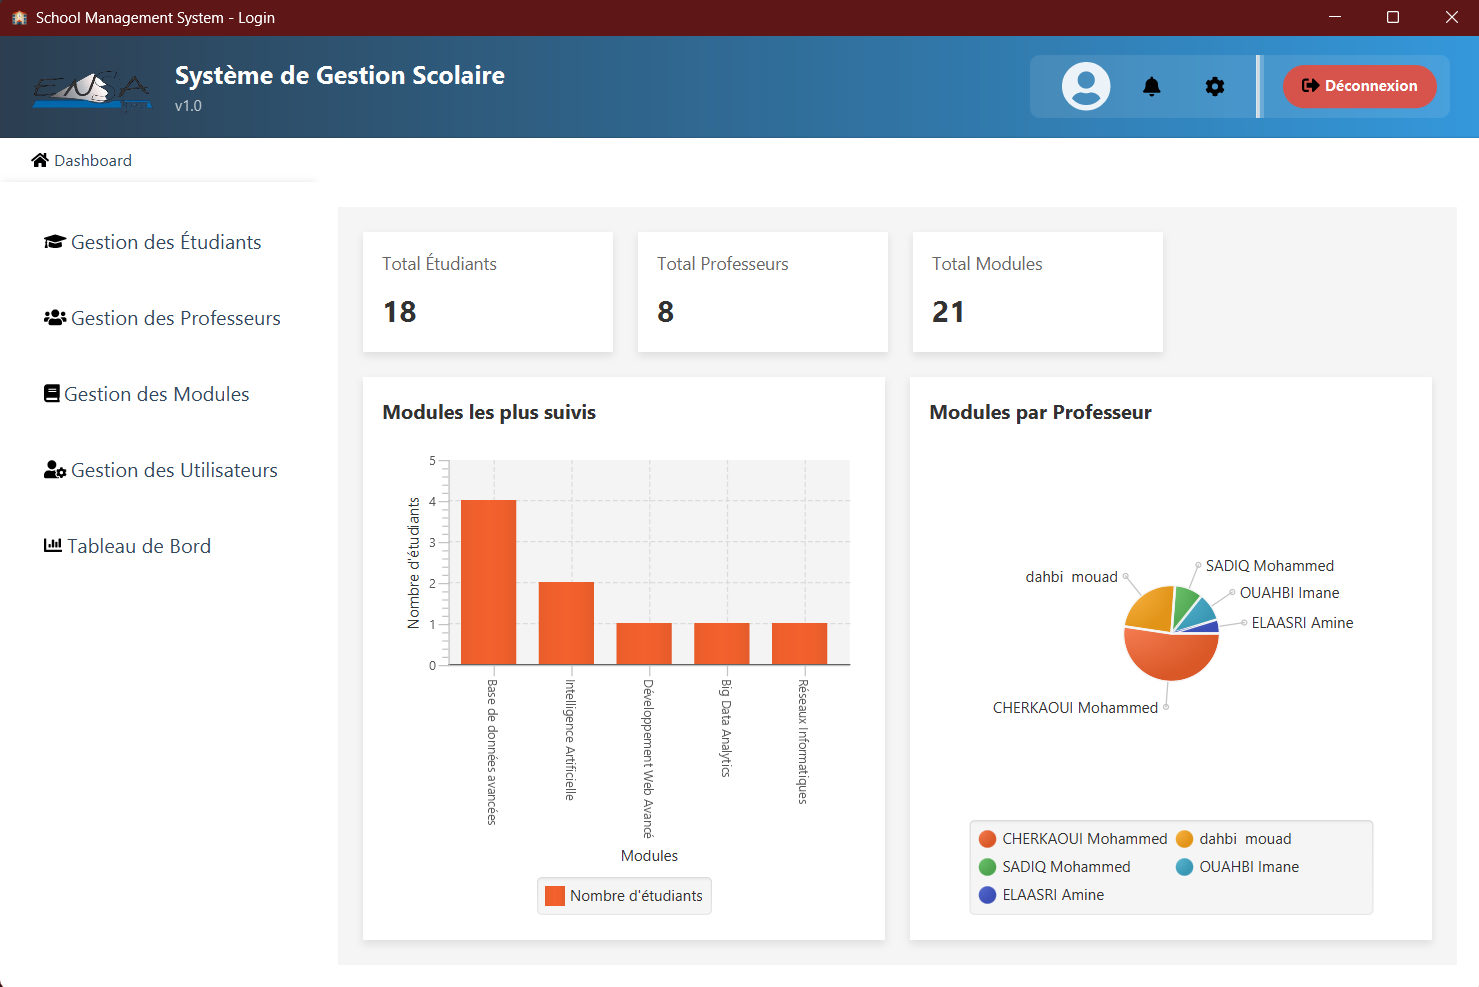
Task: Open notifications via the bell icon
Action: tap(1152, 87)
